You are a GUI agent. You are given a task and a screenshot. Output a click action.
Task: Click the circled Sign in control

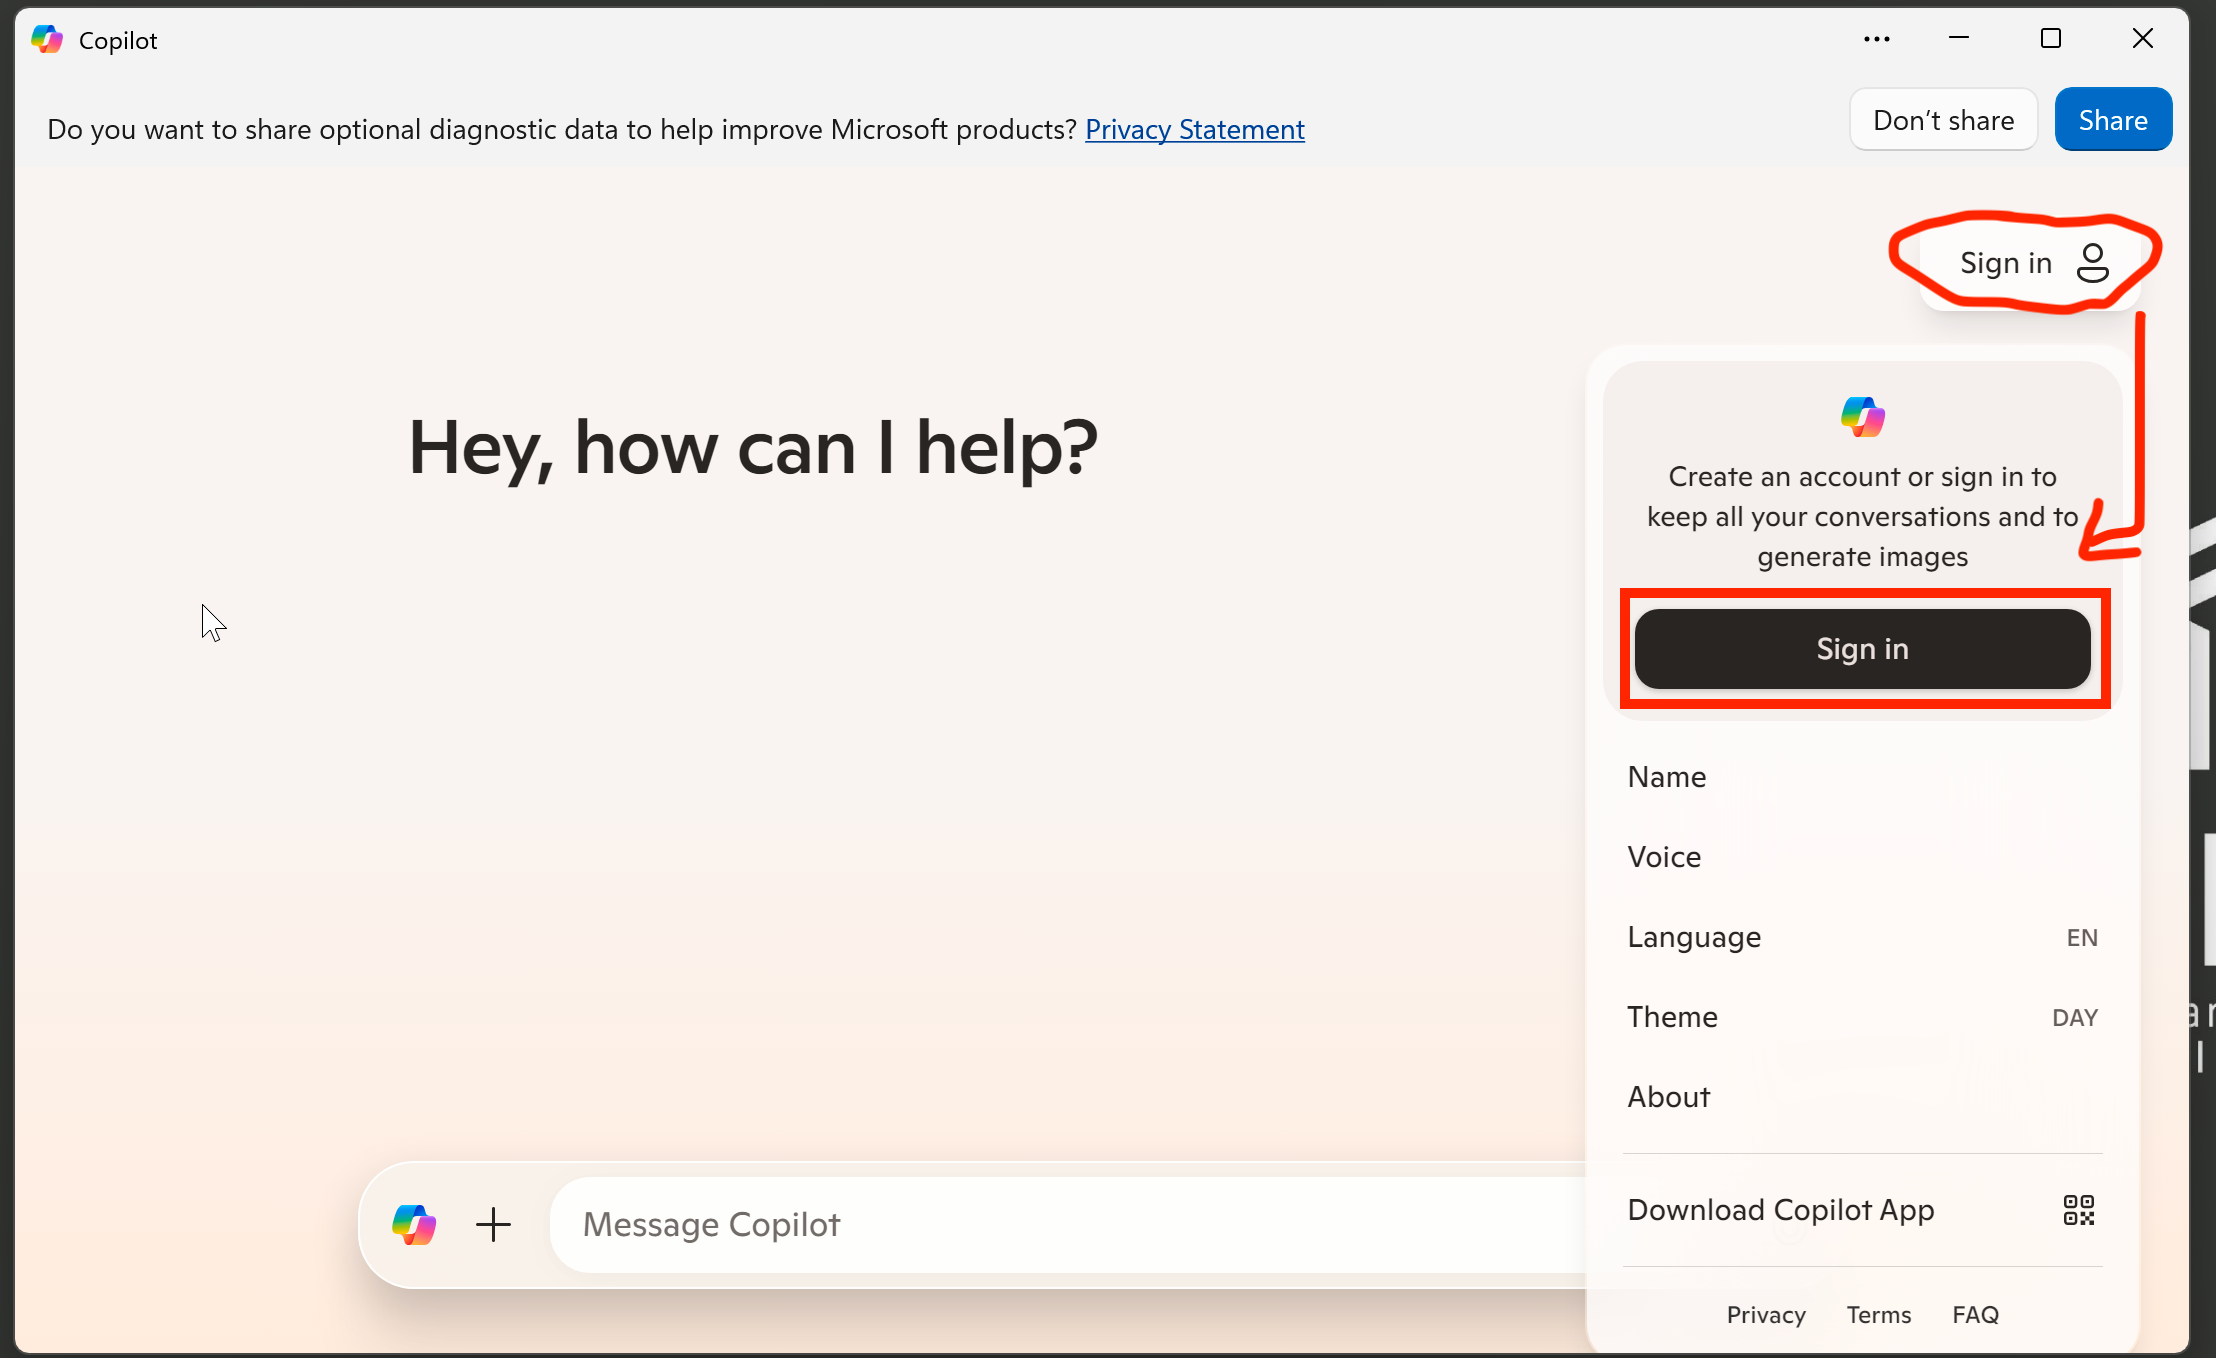2005,262
